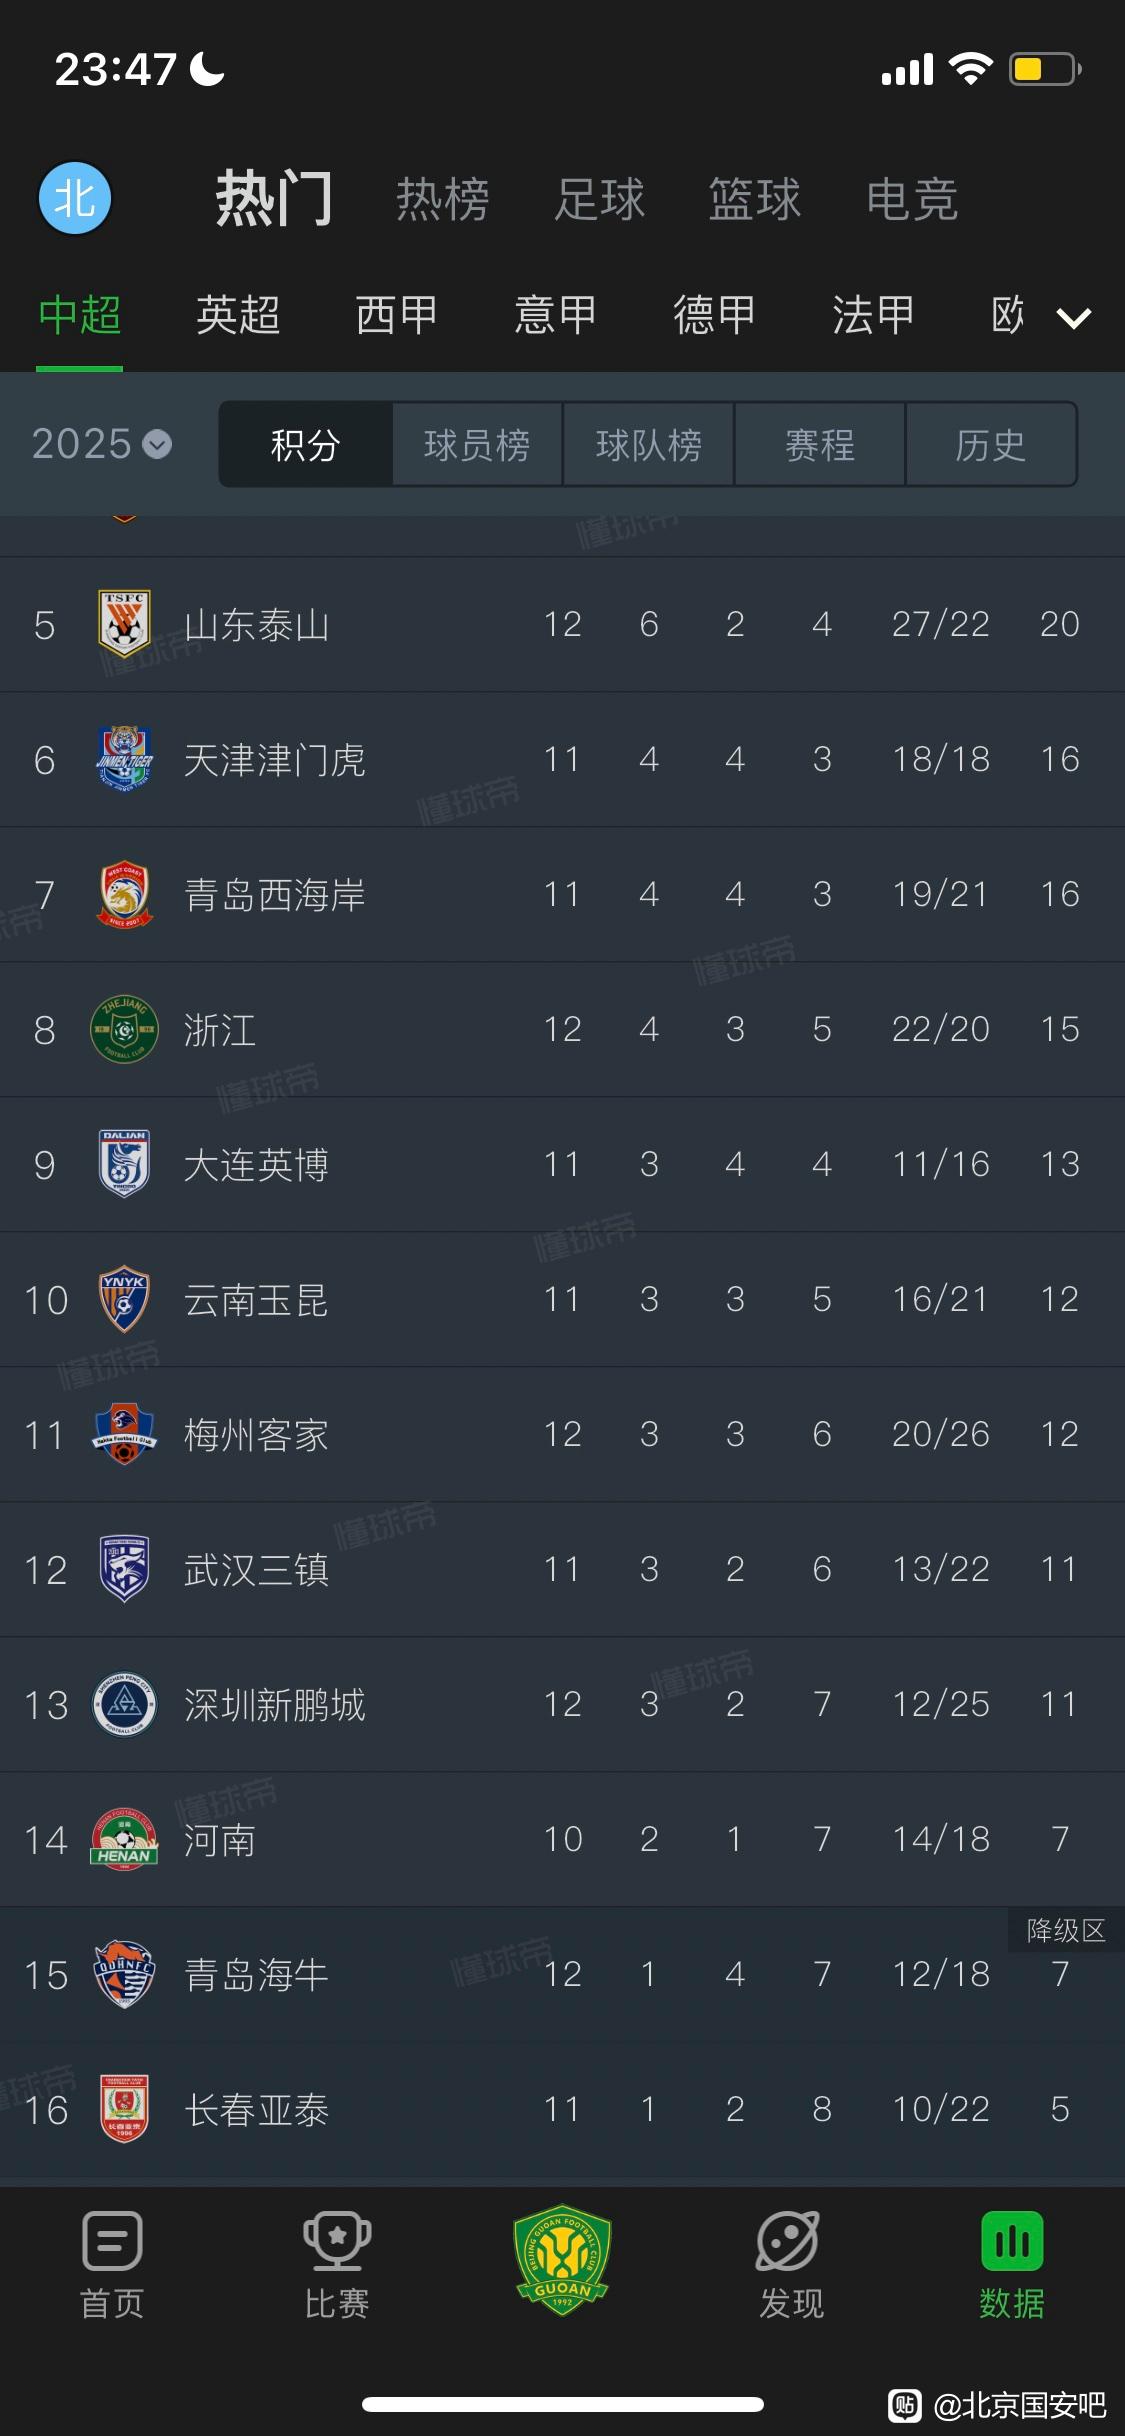
Task: Tap the 长春亚泰 team row
Action: tap(562, 2109)
